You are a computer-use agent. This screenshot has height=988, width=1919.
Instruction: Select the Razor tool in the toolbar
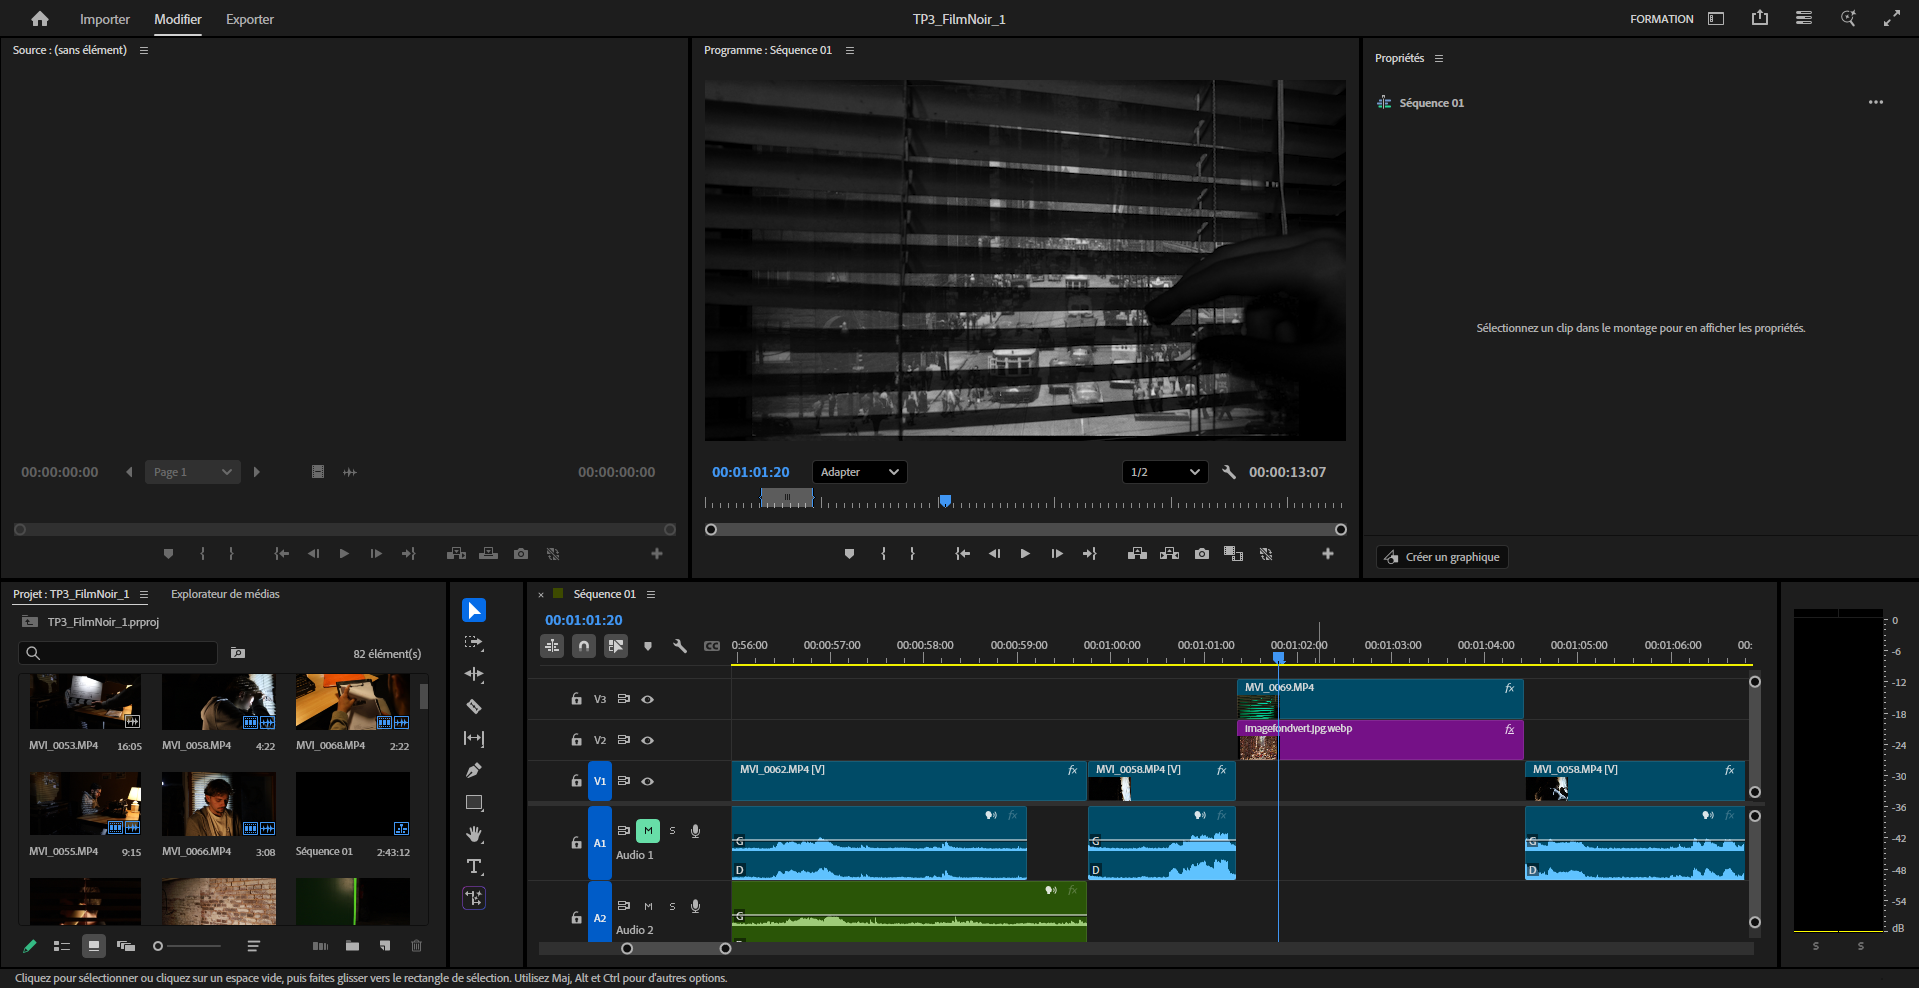[474, 707]
